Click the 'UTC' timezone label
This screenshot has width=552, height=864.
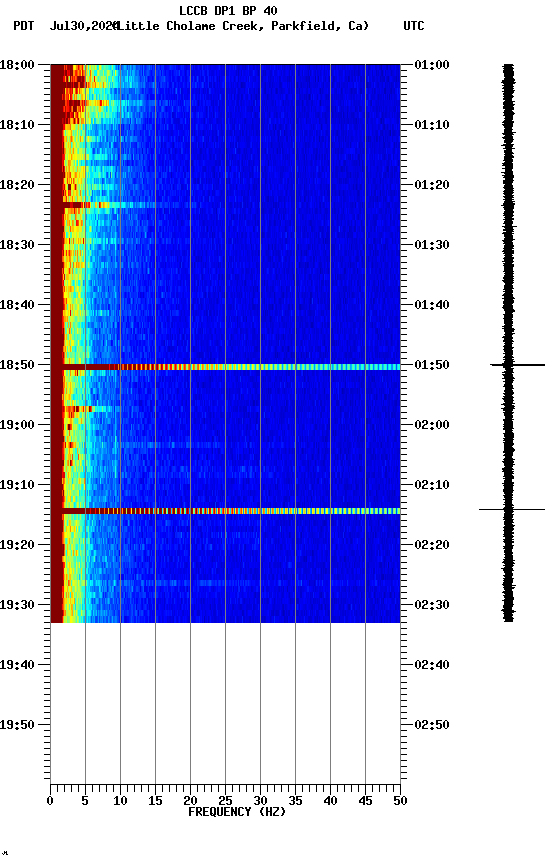414,26
